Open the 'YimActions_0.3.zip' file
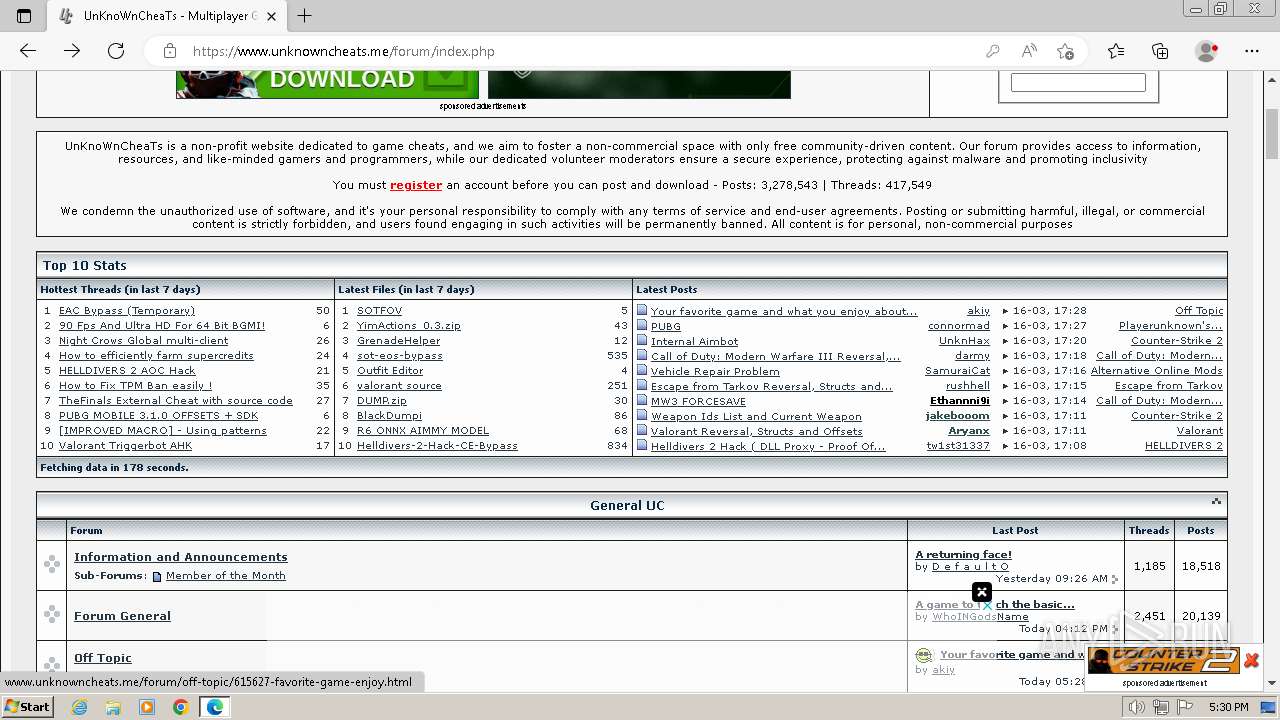1280x720 pixels. click(409, 326)
